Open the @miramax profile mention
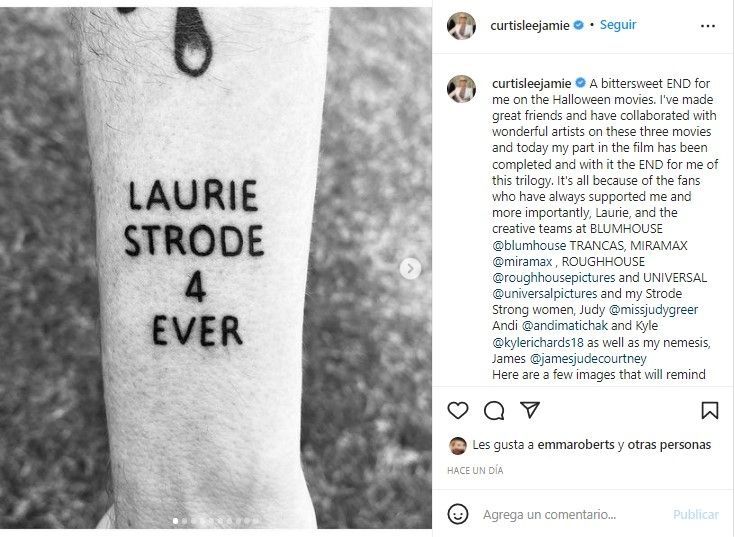The height and width of the screenshot is (537, 734). tap(522, 262)
